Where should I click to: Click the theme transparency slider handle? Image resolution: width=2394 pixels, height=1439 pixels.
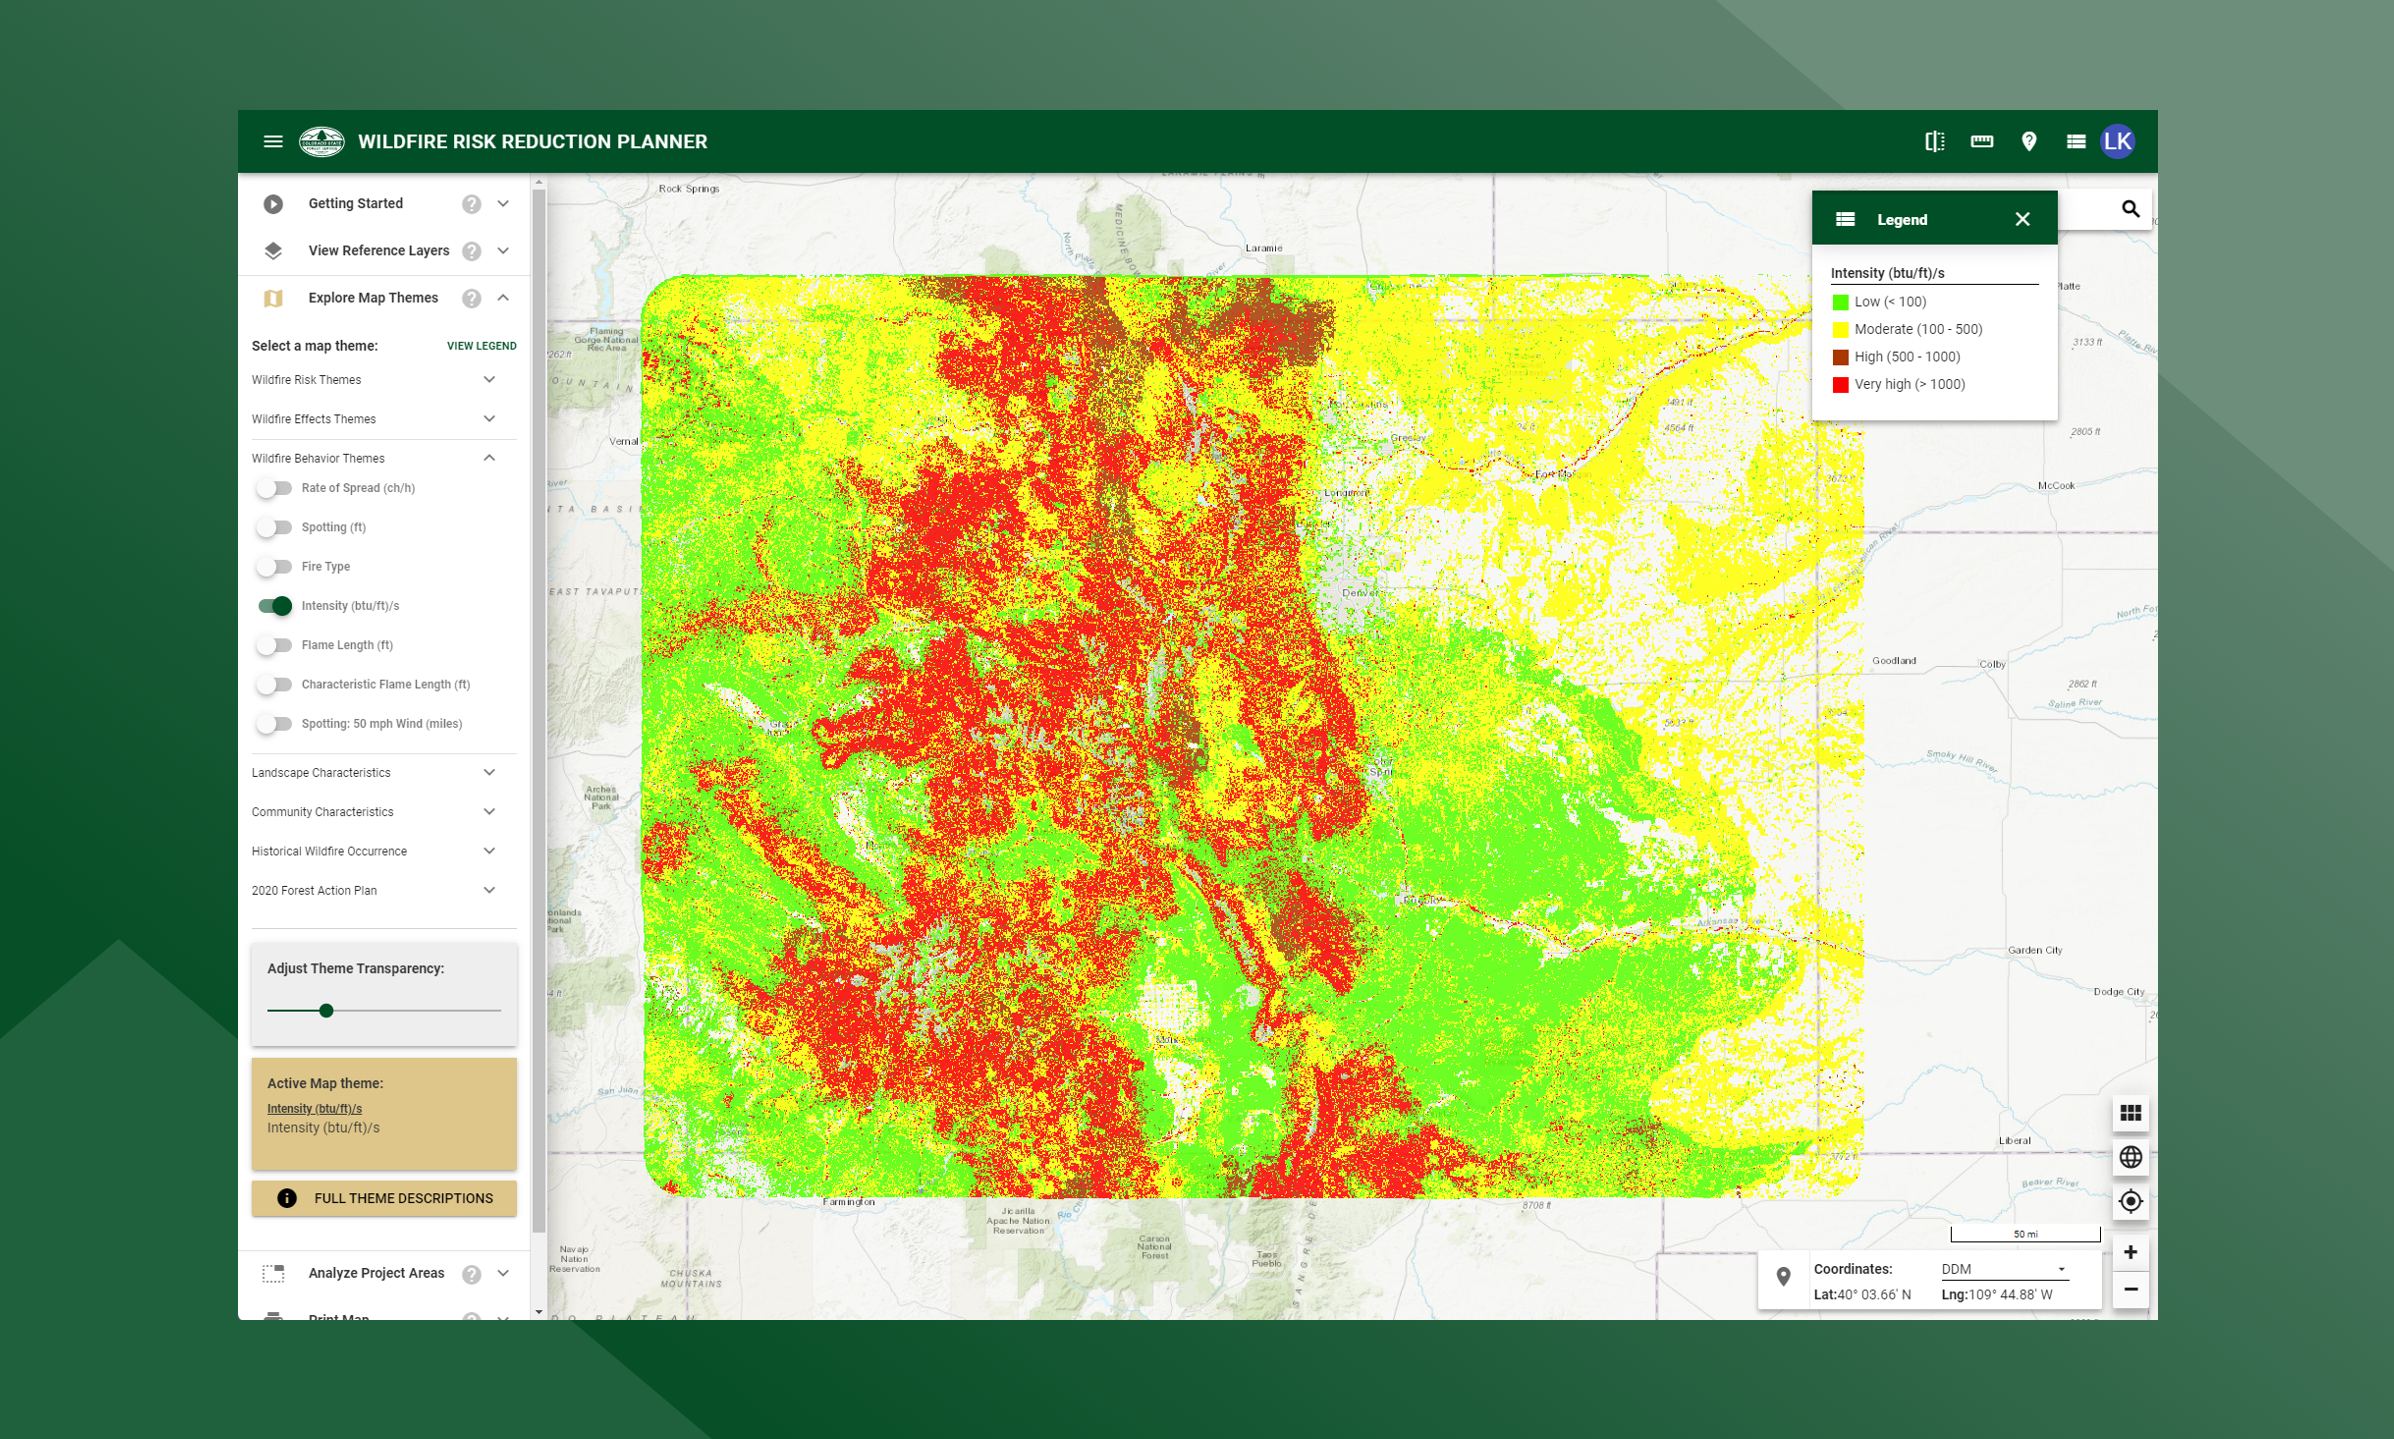pos(326,1011)
